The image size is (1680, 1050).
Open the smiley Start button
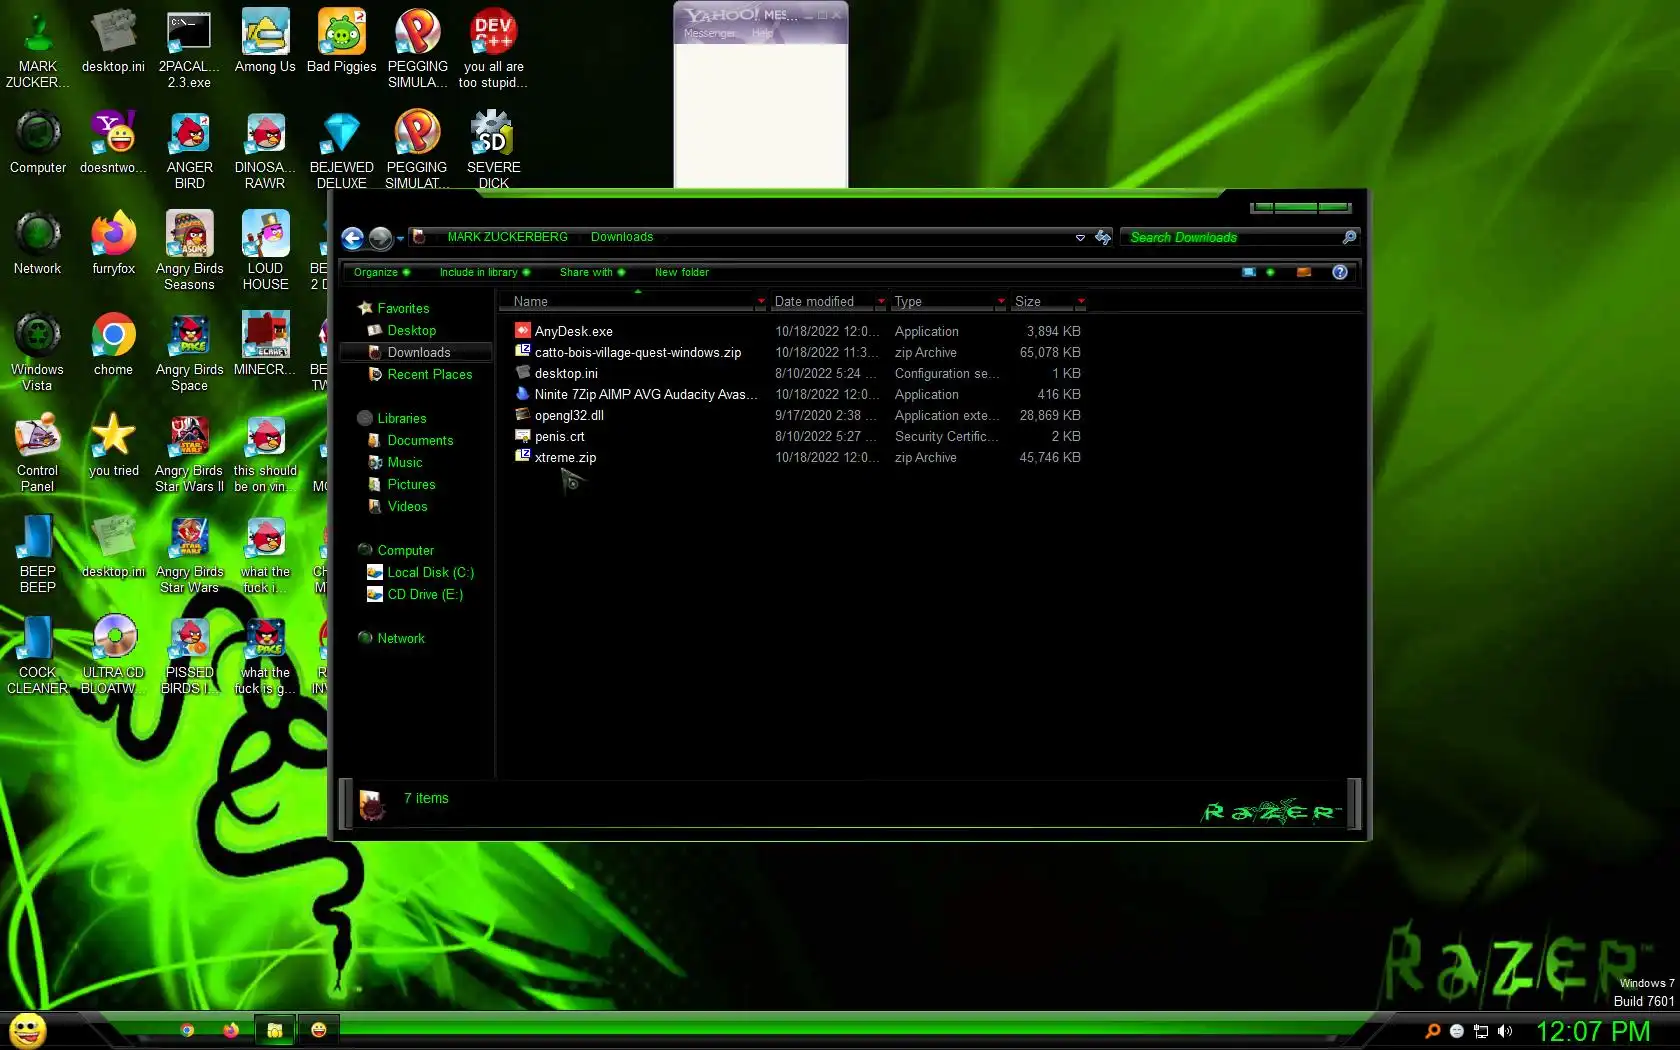28,1030
